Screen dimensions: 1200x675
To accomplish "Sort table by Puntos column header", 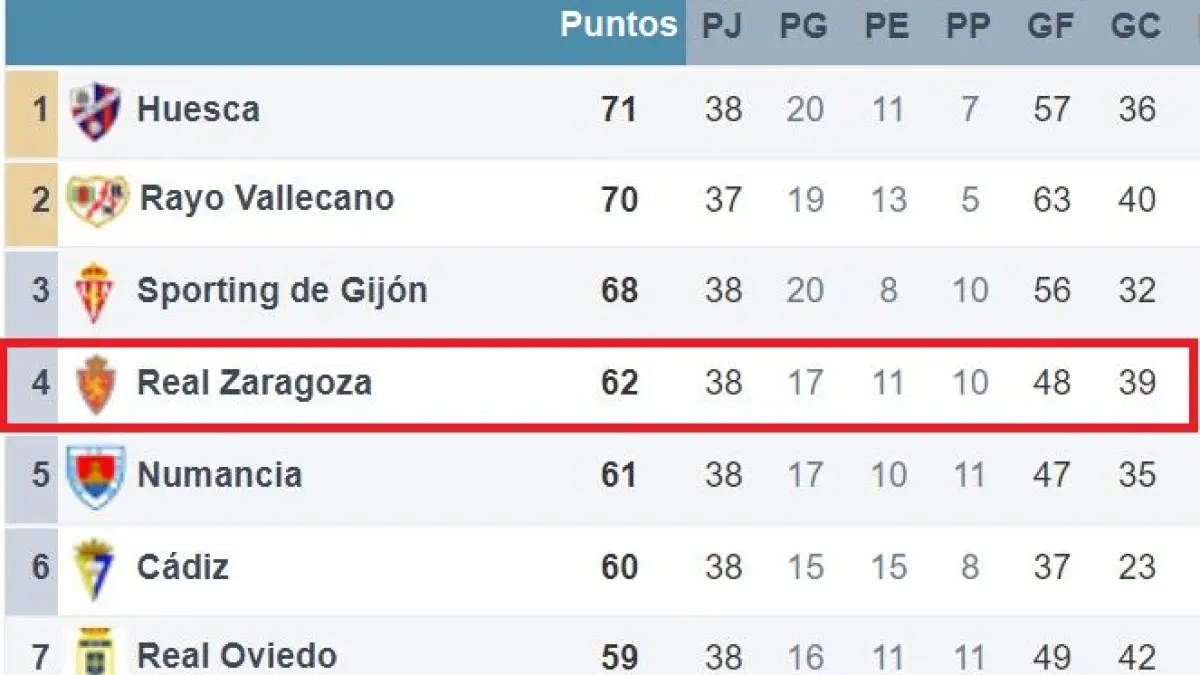I will 618,25.
